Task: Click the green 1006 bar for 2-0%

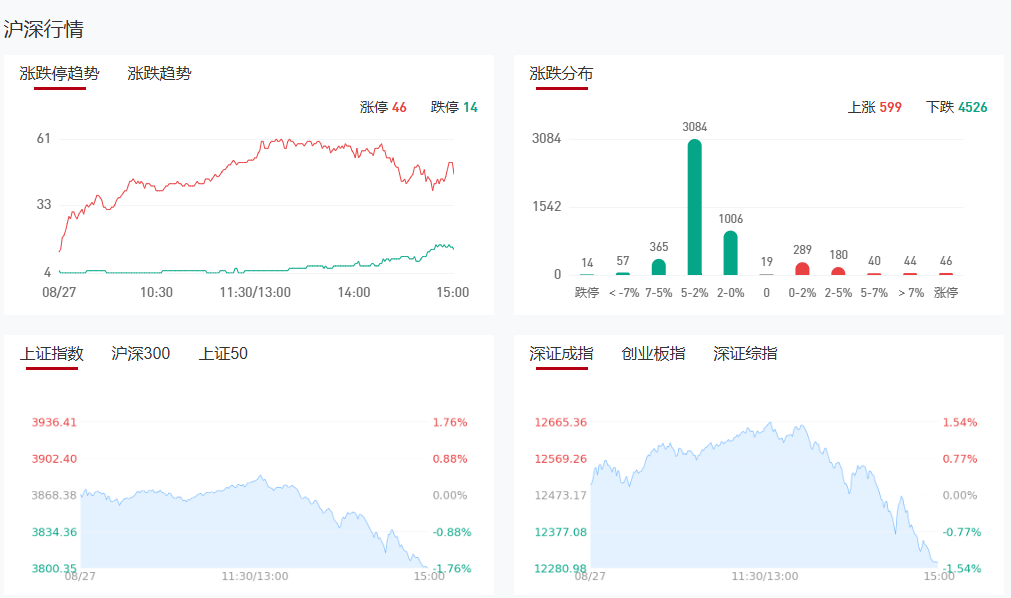Action: (731, 253)
